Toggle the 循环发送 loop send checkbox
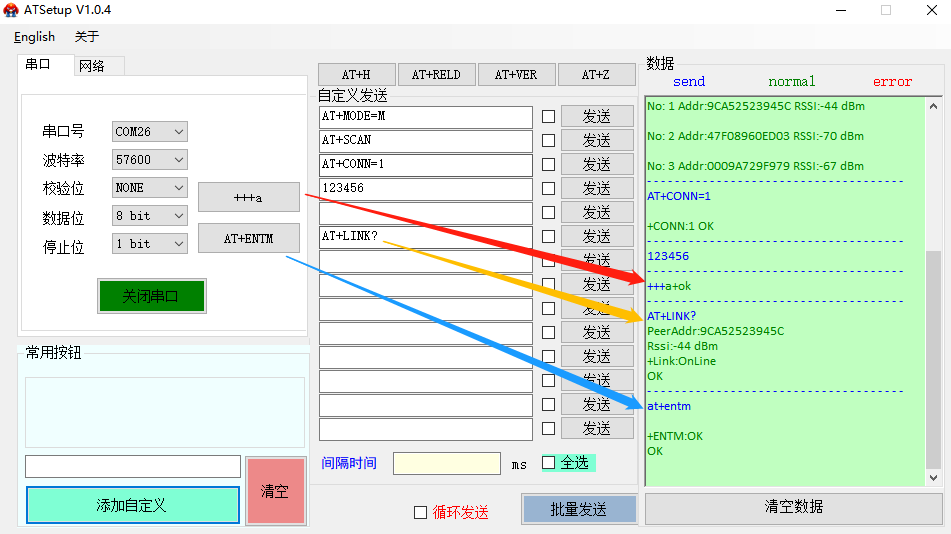The height and width of the screenshot is (534, 951). [x=420, y=512]
